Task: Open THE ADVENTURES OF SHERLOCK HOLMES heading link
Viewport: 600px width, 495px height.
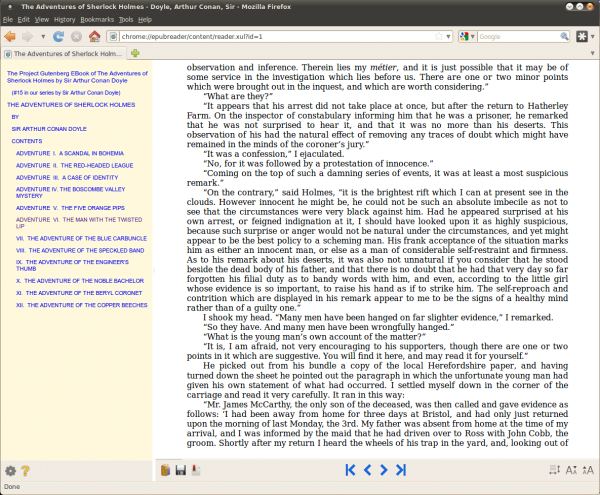Action: click(71, 104)
